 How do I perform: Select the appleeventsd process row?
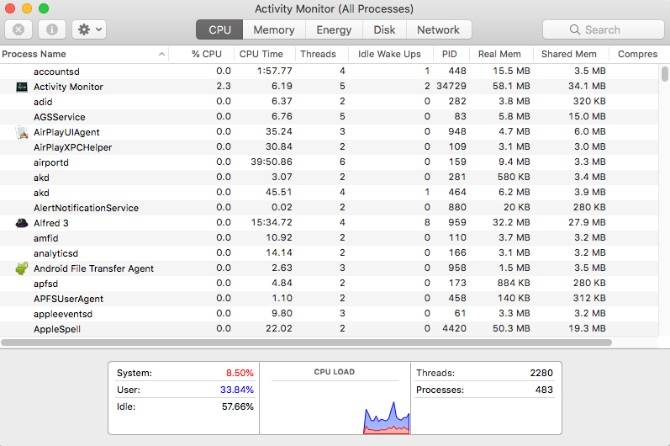tap(329, 314)
